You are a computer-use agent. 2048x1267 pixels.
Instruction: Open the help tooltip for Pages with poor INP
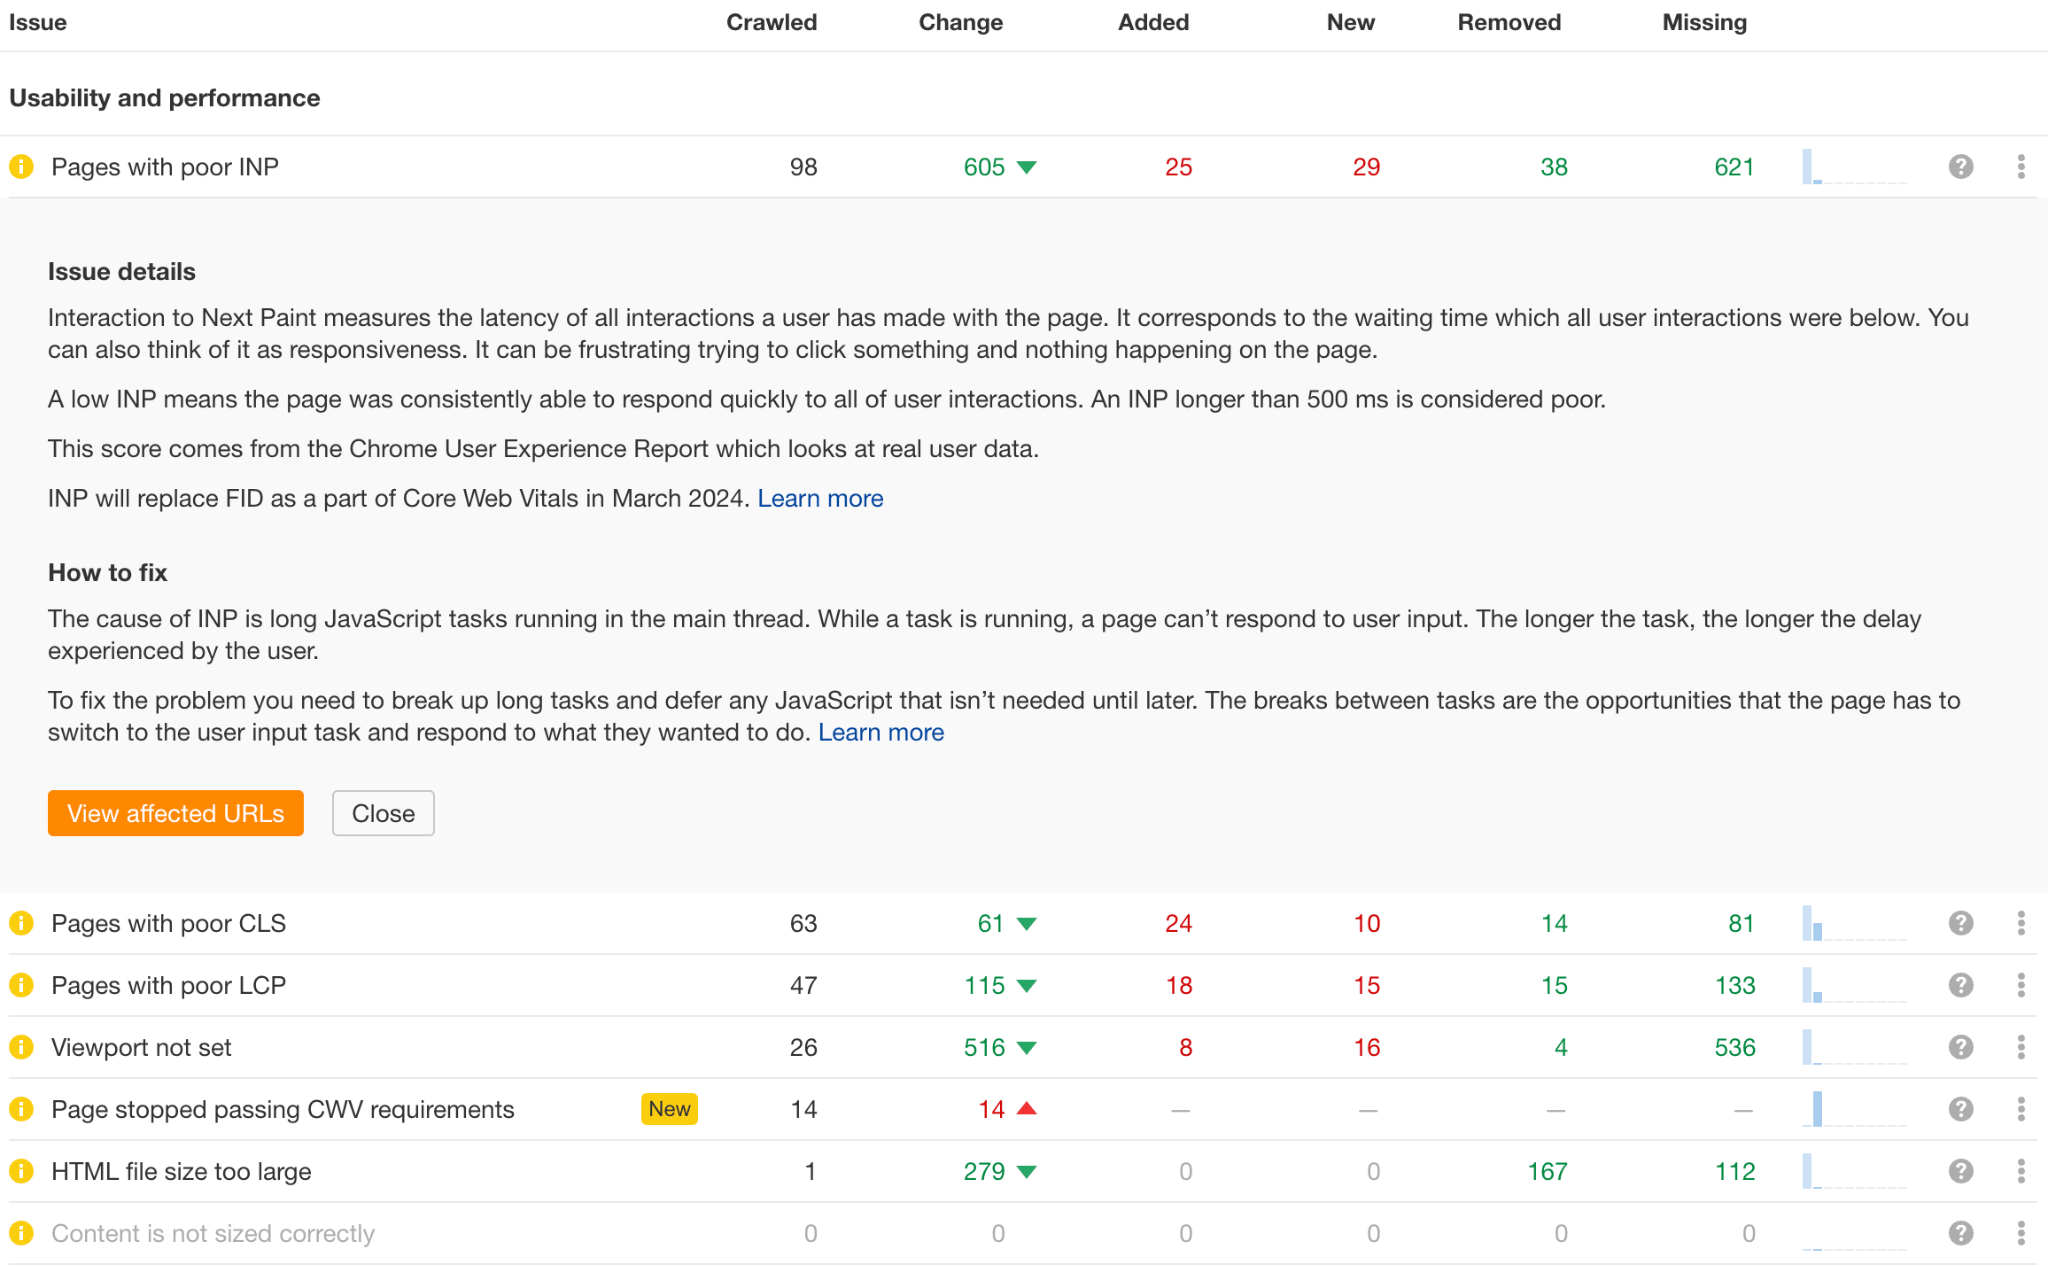pyautogui.click(x=1959, y=167)
